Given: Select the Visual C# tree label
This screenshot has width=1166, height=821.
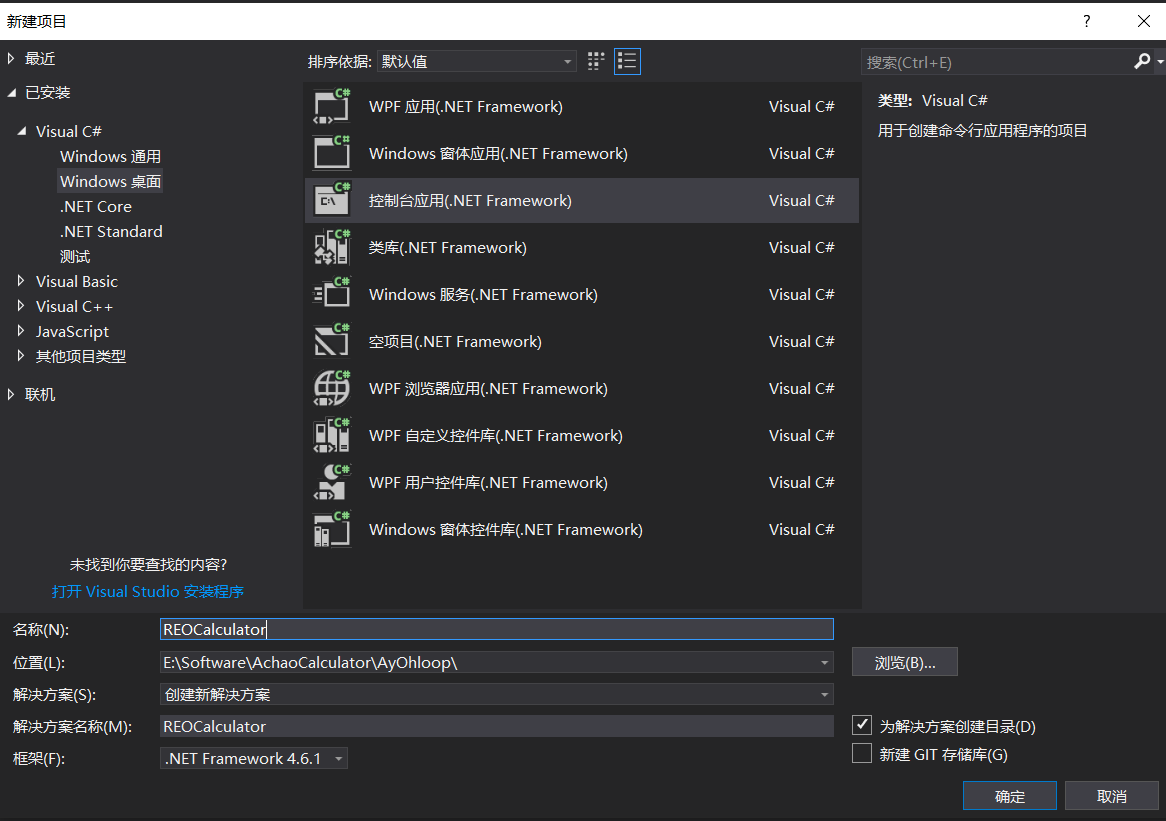Looking at the screenshot, I should (68, 131).
